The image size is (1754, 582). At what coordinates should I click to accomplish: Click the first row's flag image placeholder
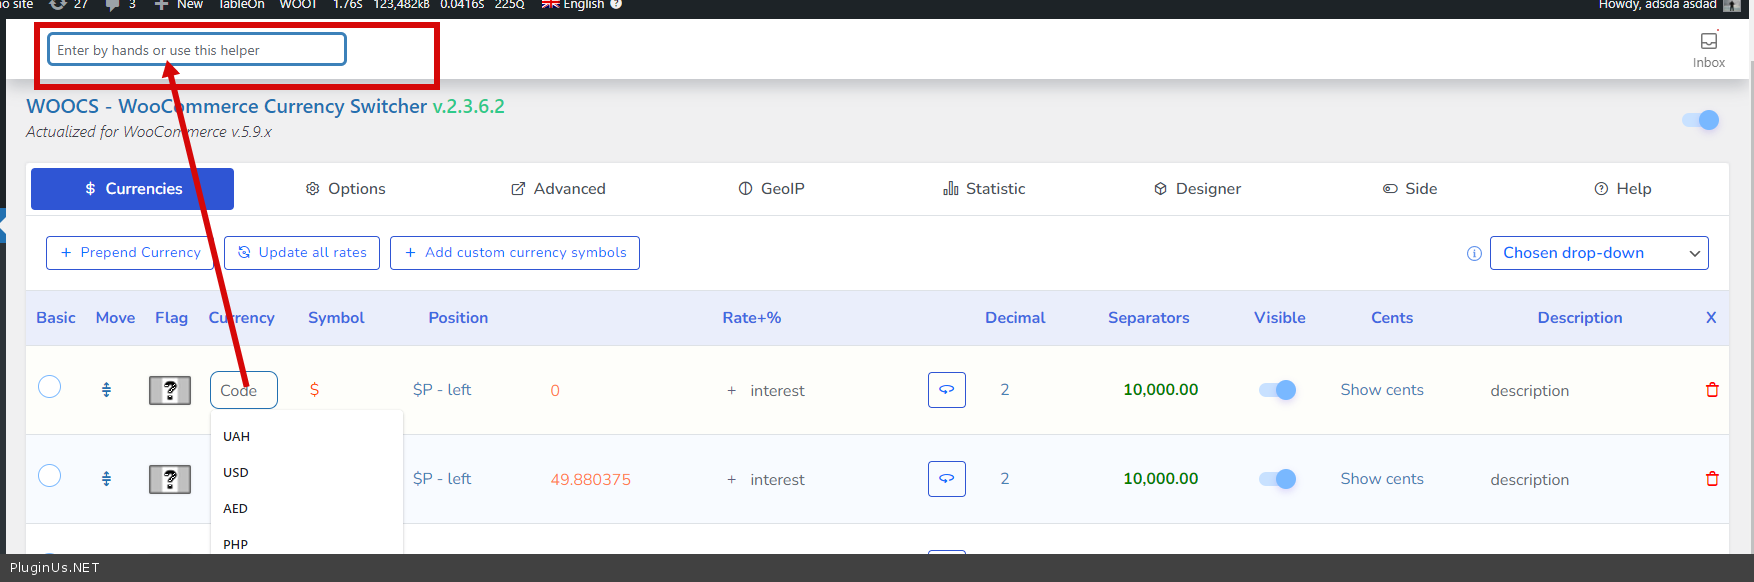point(170,390)
